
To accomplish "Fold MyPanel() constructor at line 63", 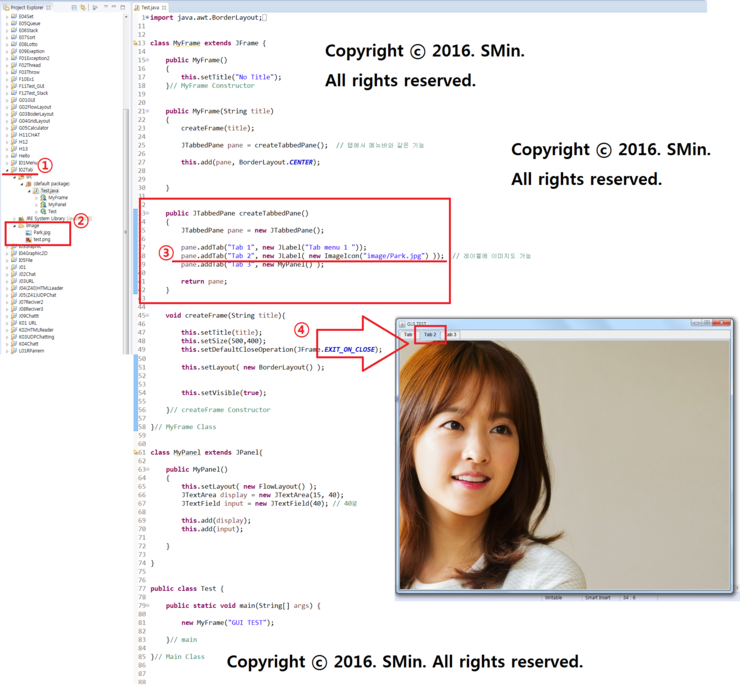I will pos(147,469).
